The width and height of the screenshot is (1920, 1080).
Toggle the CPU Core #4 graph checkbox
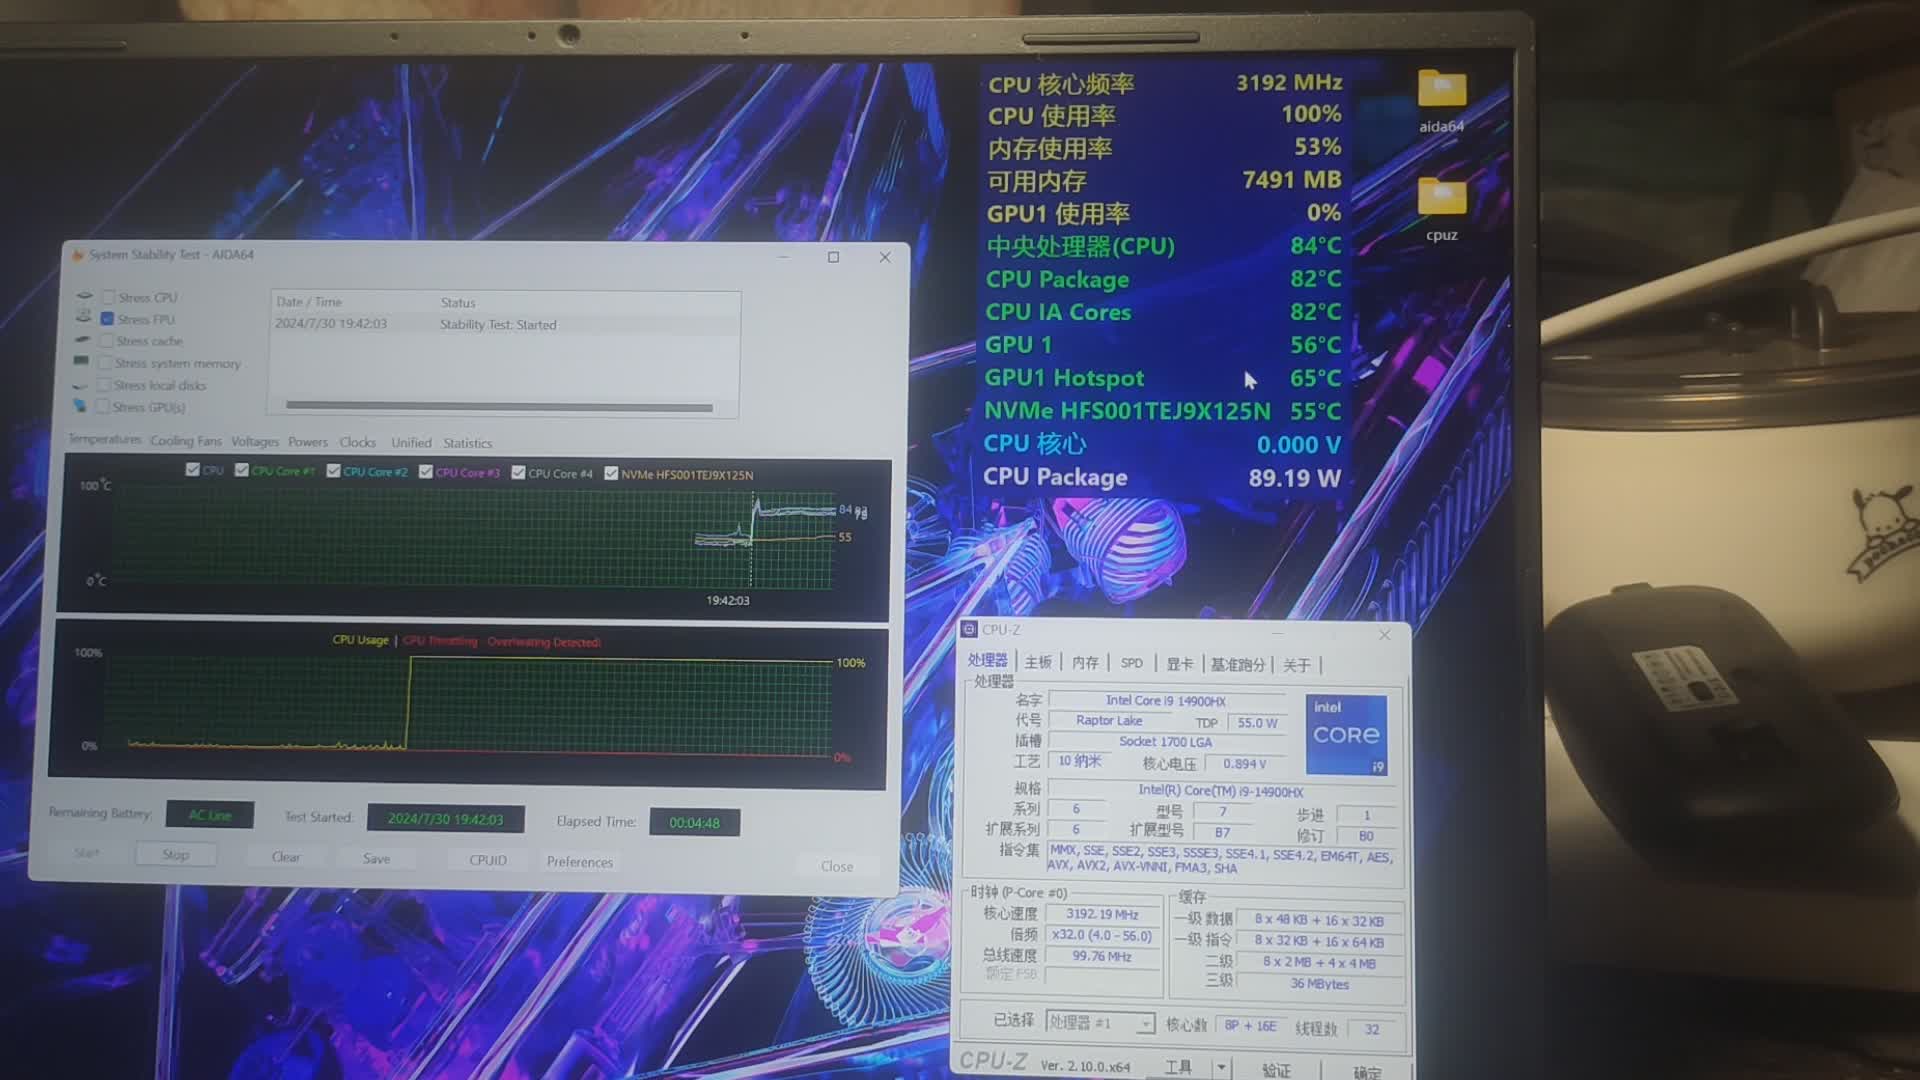click(518, 473)
